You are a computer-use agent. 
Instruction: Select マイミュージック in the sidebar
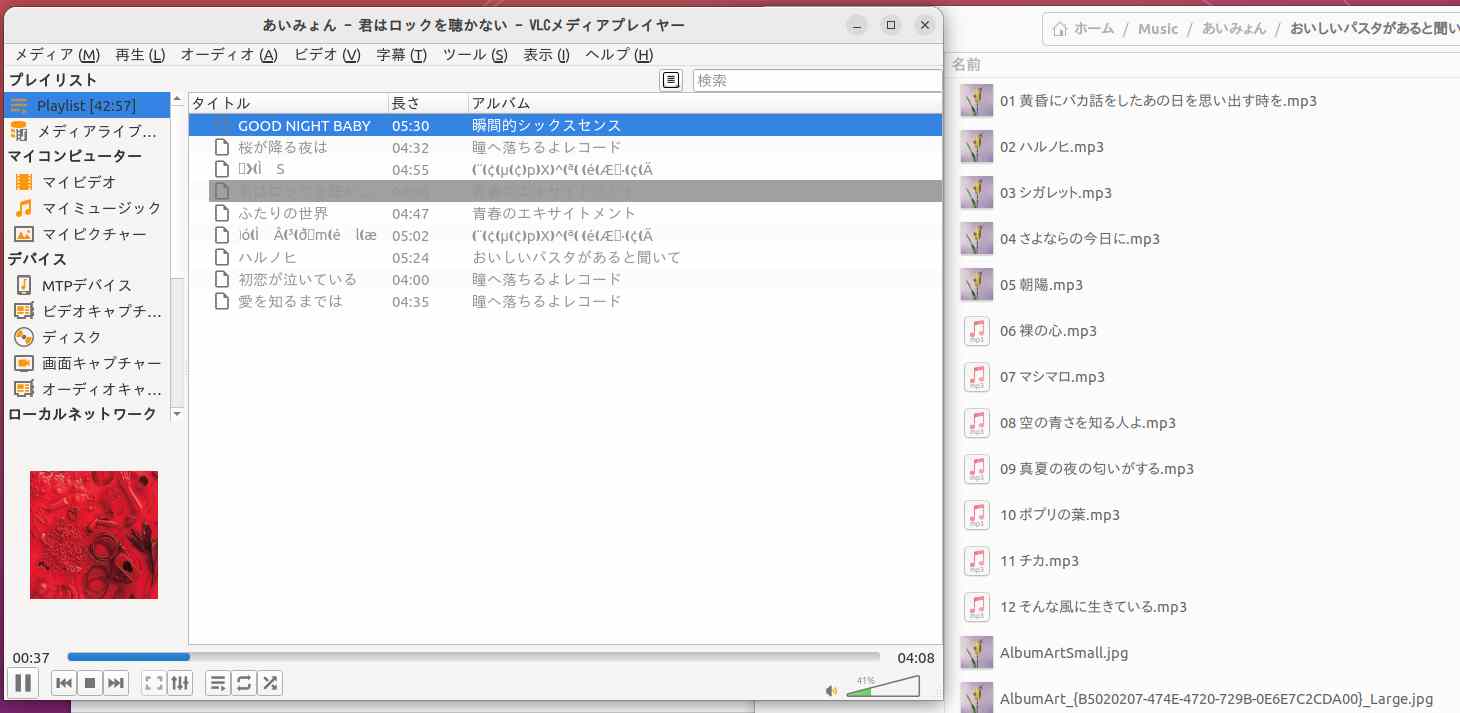pyautogui.click(x=100, y=208)
